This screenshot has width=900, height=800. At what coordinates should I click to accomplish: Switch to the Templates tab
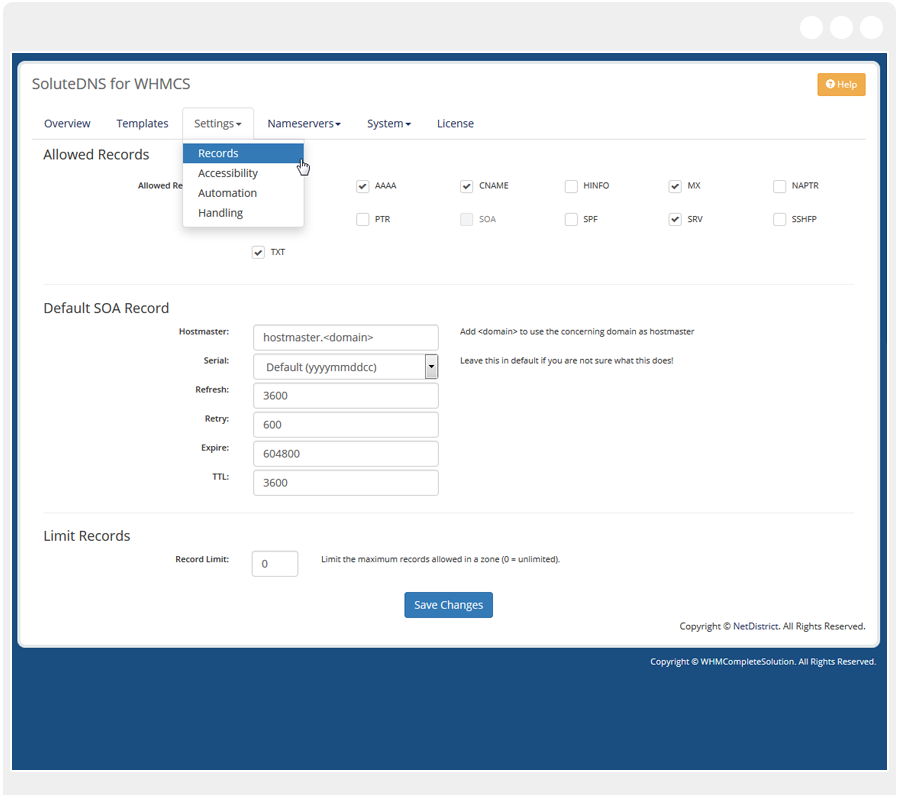tap(142, 124)
